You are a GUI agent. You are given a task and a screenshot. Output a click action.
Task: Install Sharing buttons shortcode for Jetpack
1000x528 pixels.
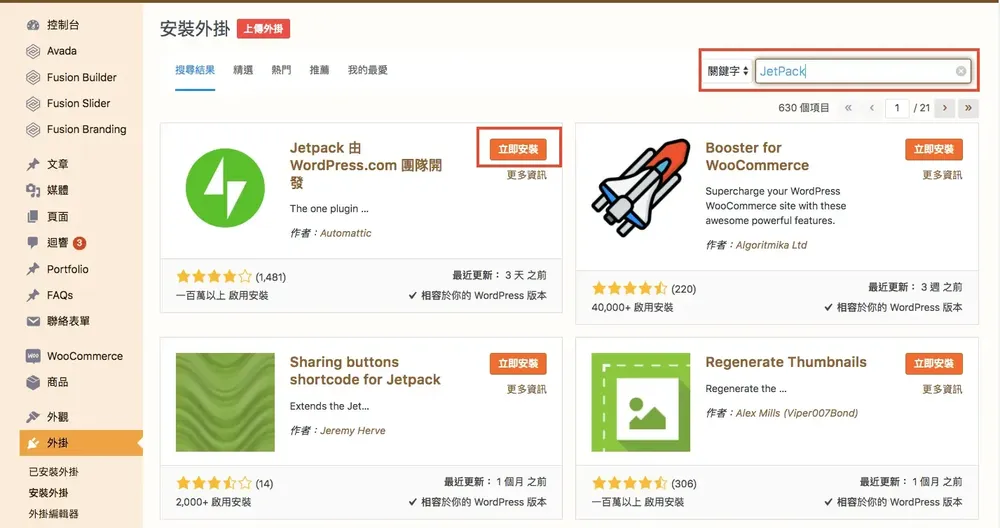coord(518,363)
